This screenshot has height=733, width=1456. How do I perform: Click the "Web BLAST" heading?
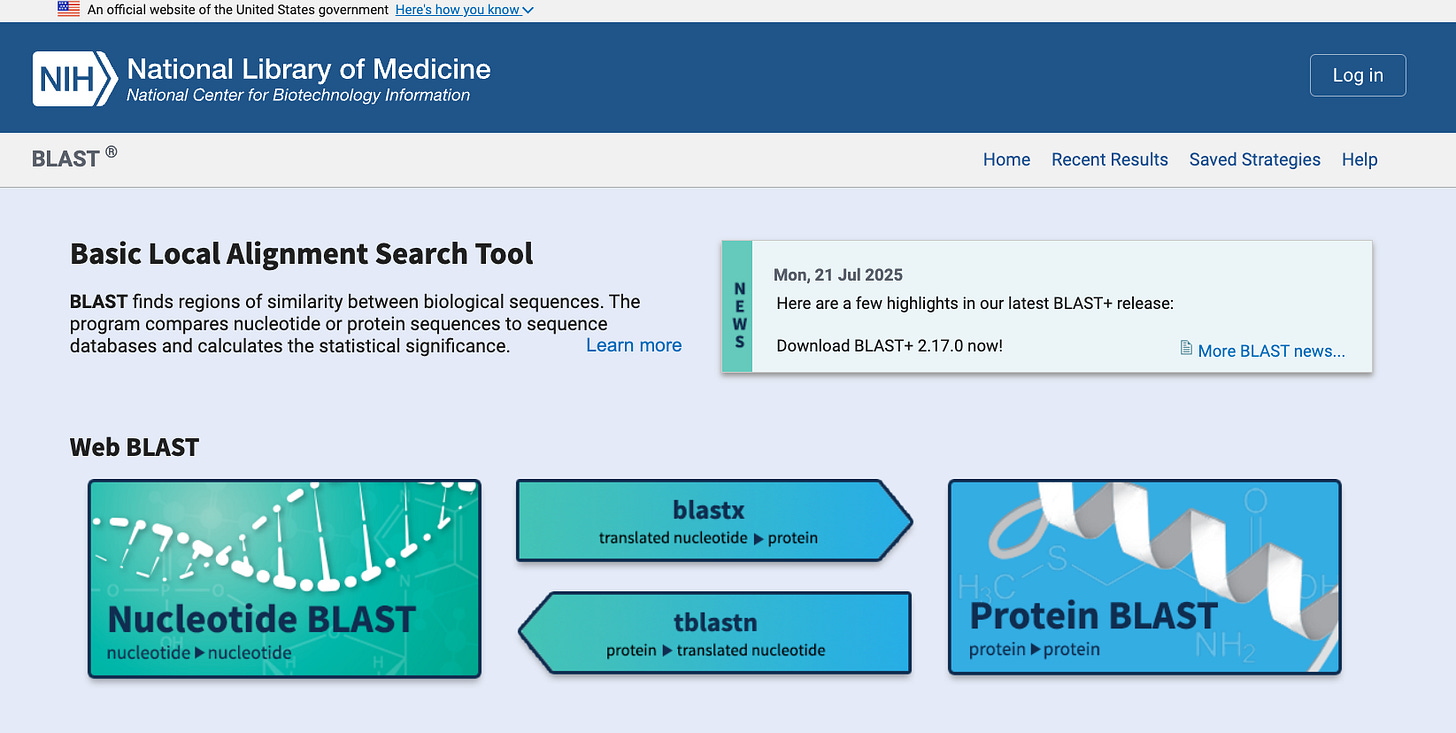(x=134, y=447)
